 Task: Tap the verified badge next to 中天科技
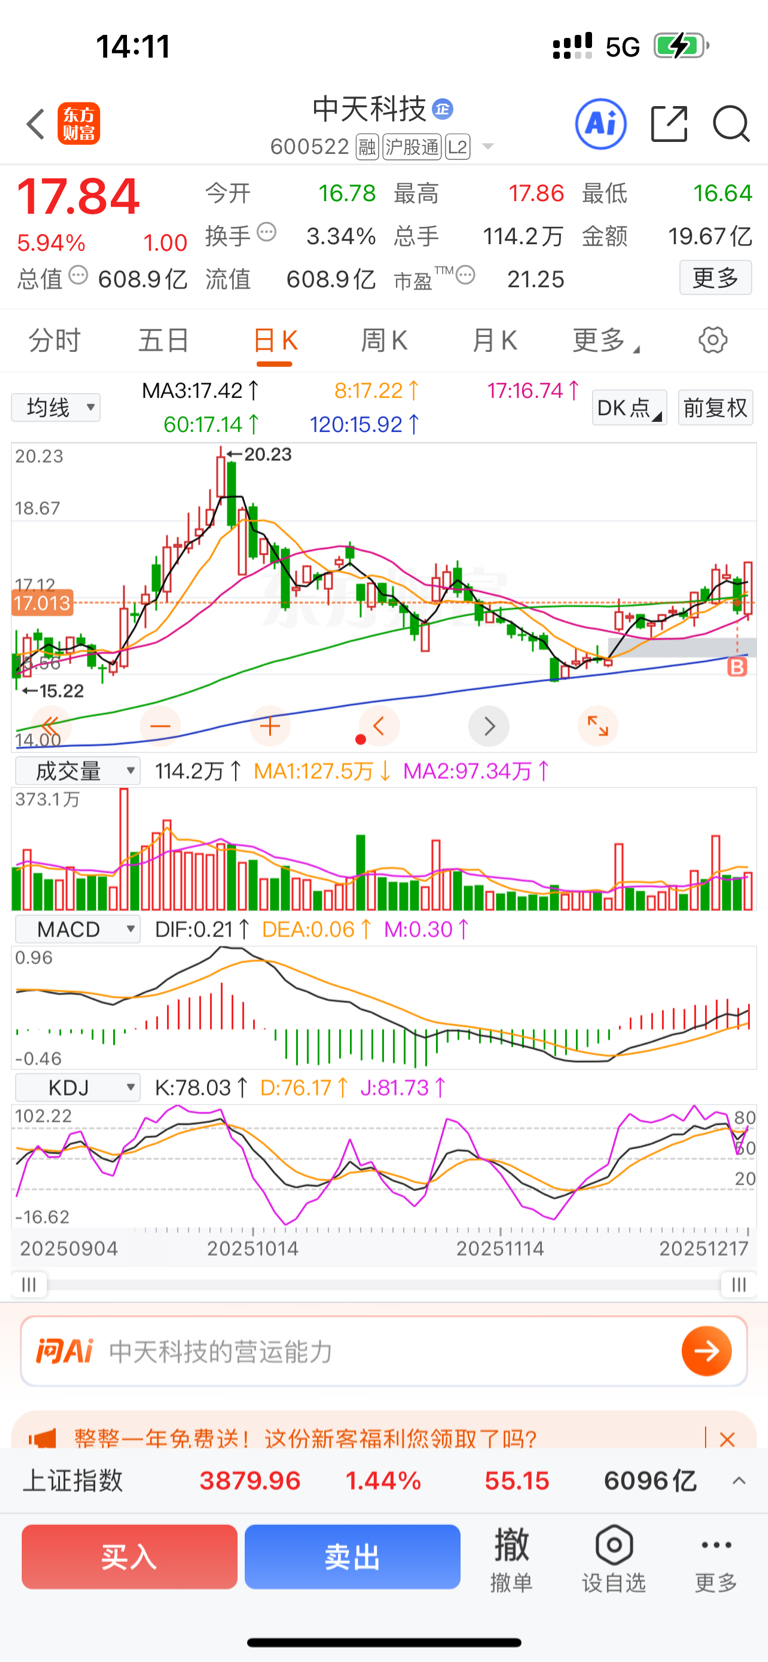tap(442, 109)
